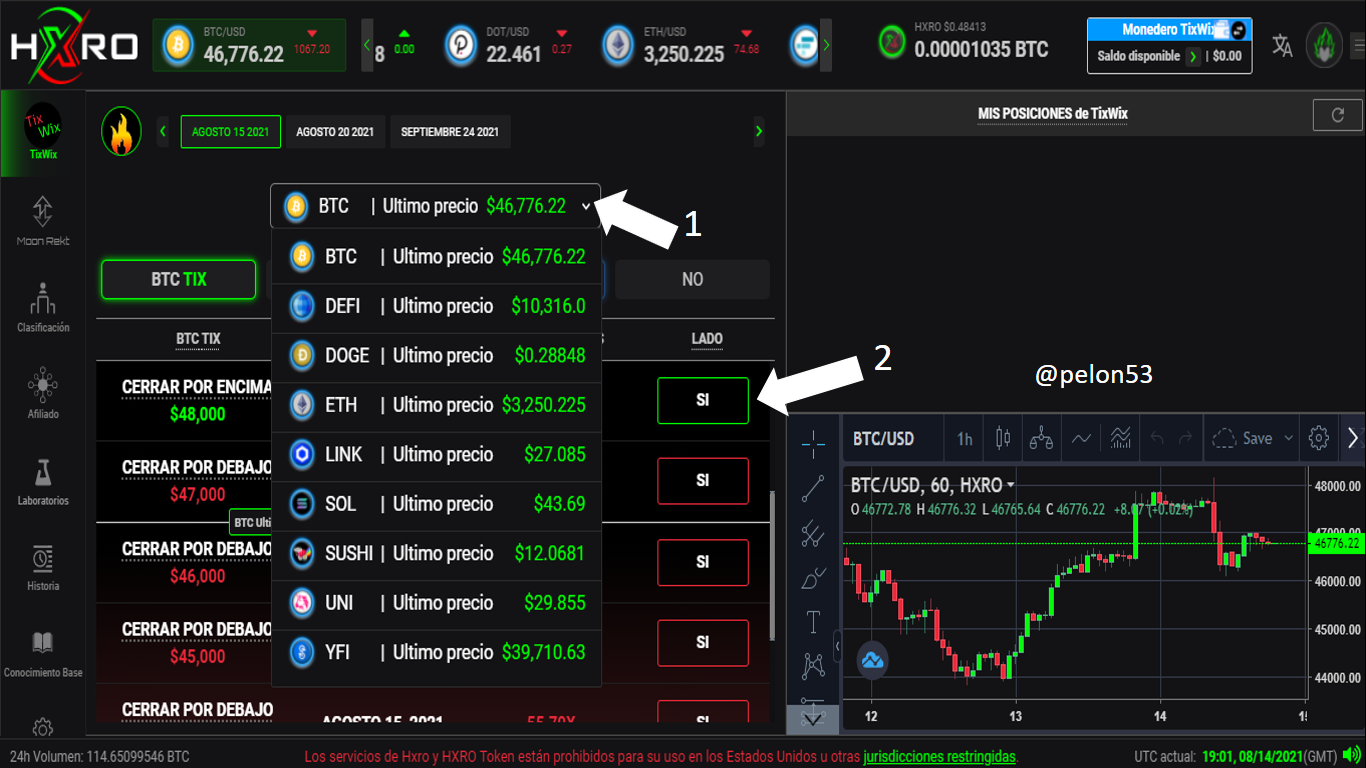
Task: Select the brush drawing tool
Action: [813, 578]
